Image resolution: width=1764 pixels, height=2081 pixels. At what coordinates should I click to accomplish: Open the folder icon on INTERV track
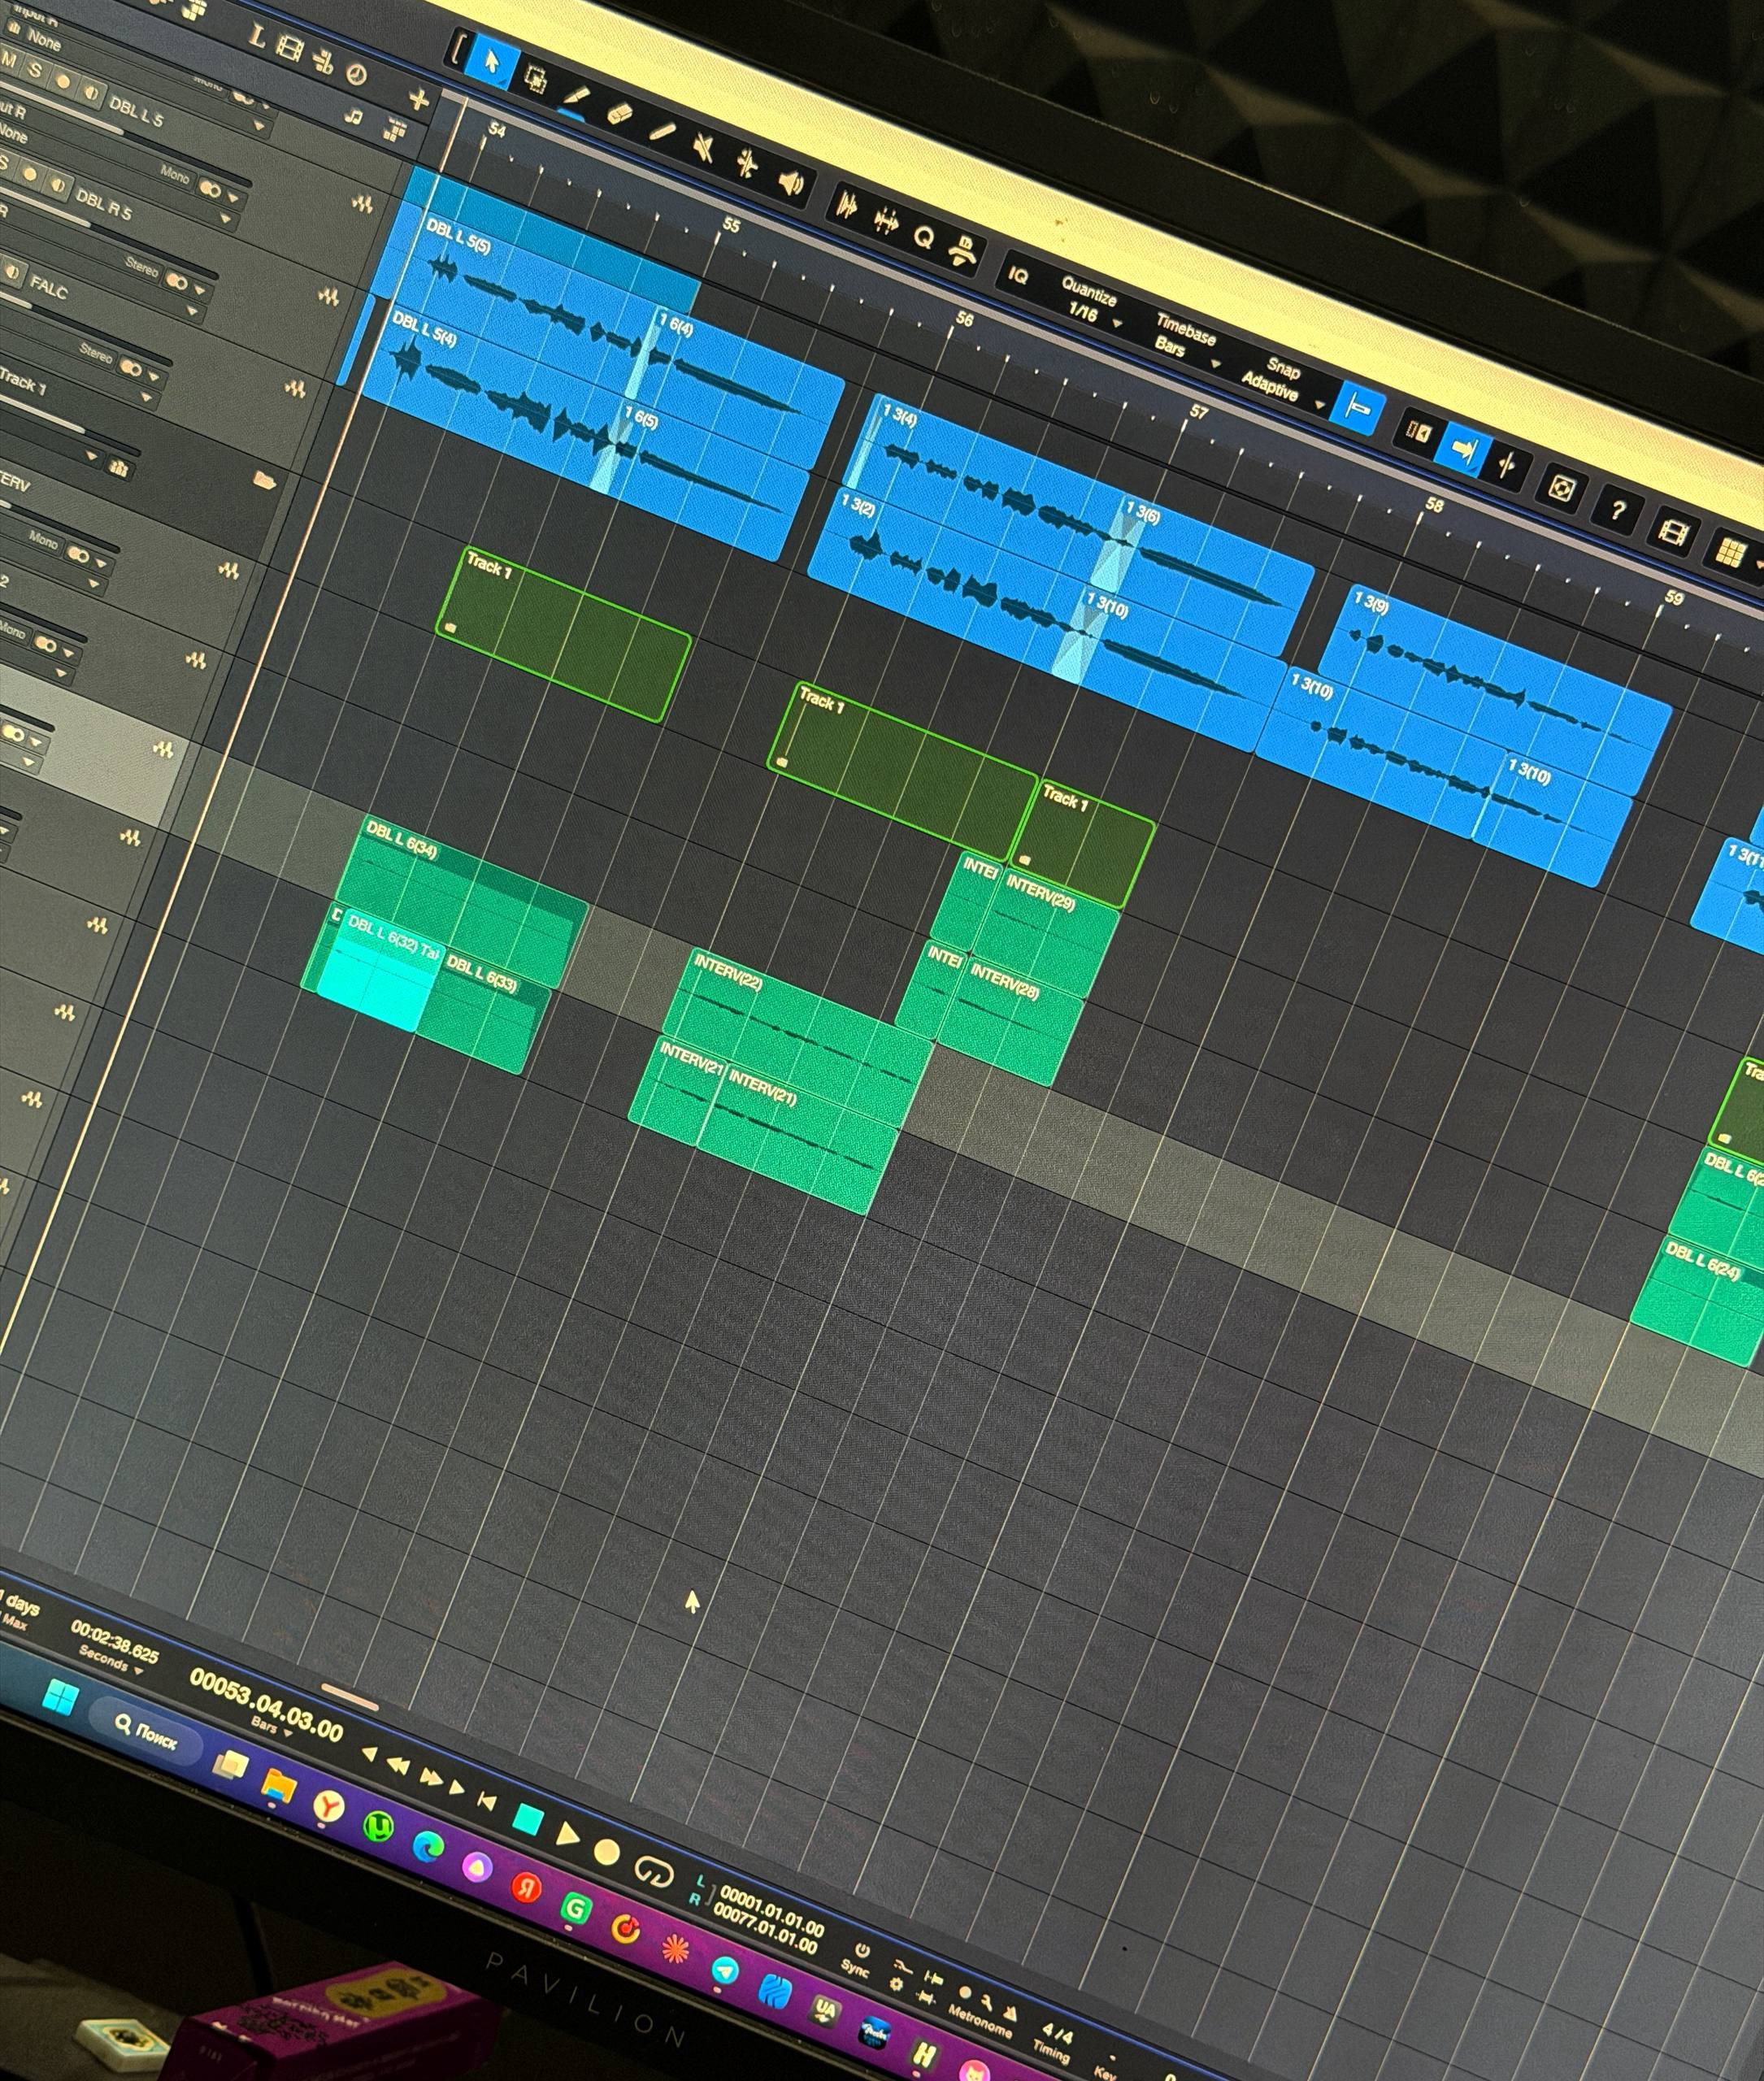click(265, 480)
